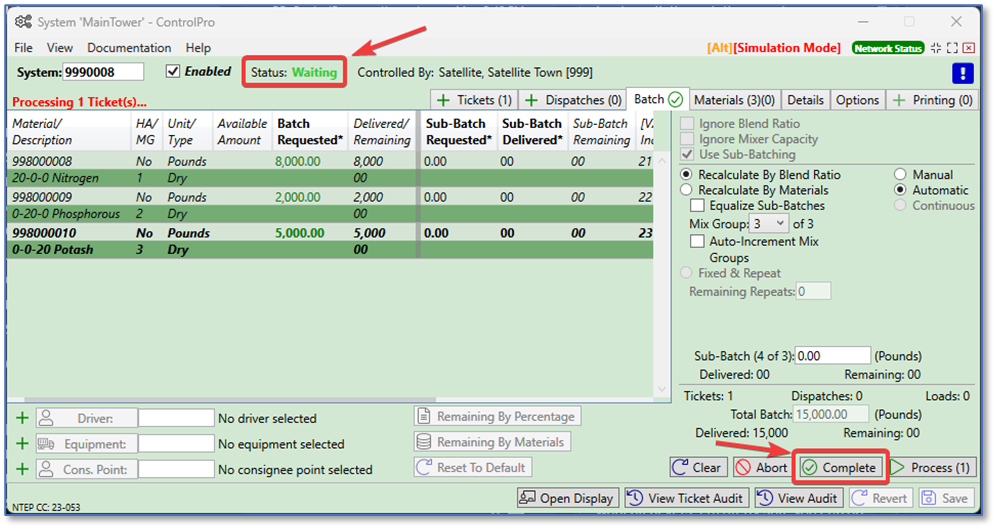Click the Network Status indicator
This screenshot has height=529, width=996.
coord(888,48)
